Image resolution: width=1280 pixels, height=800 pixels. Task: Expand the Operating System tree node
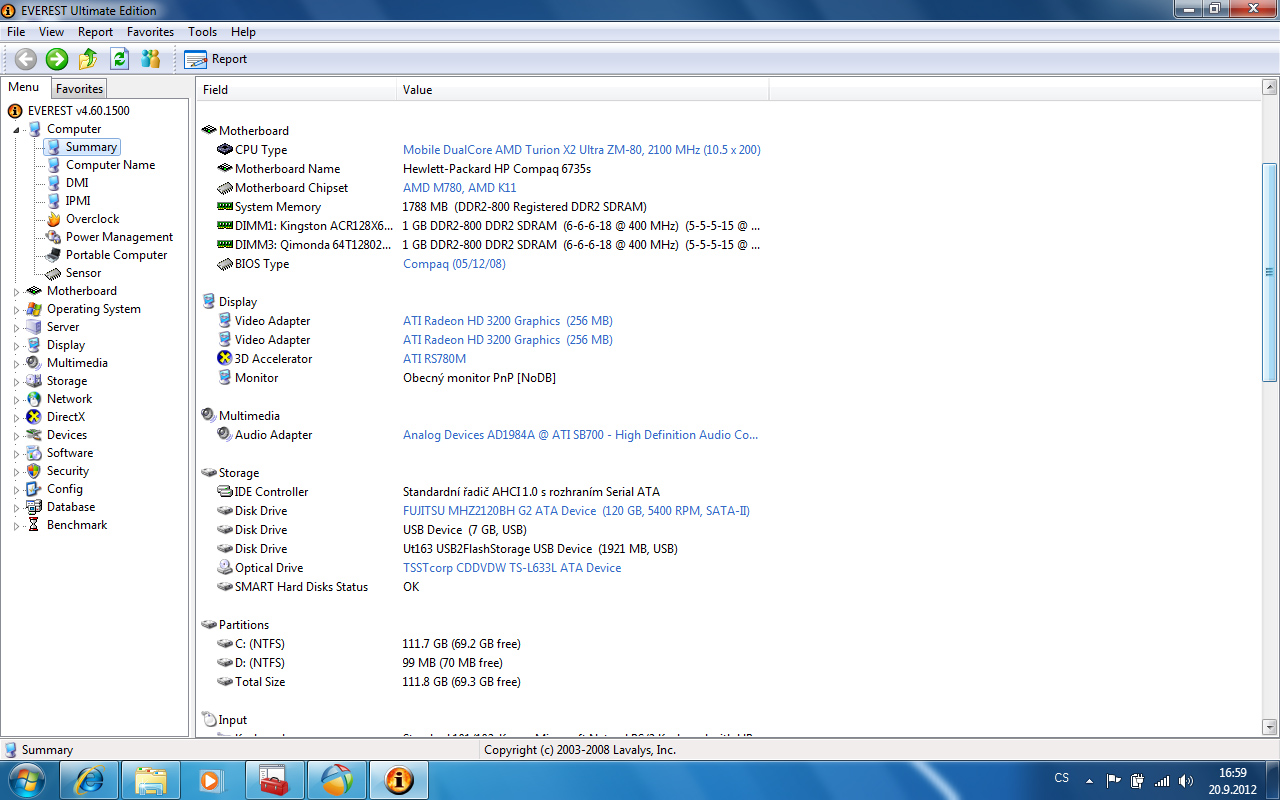coord(16,310)
